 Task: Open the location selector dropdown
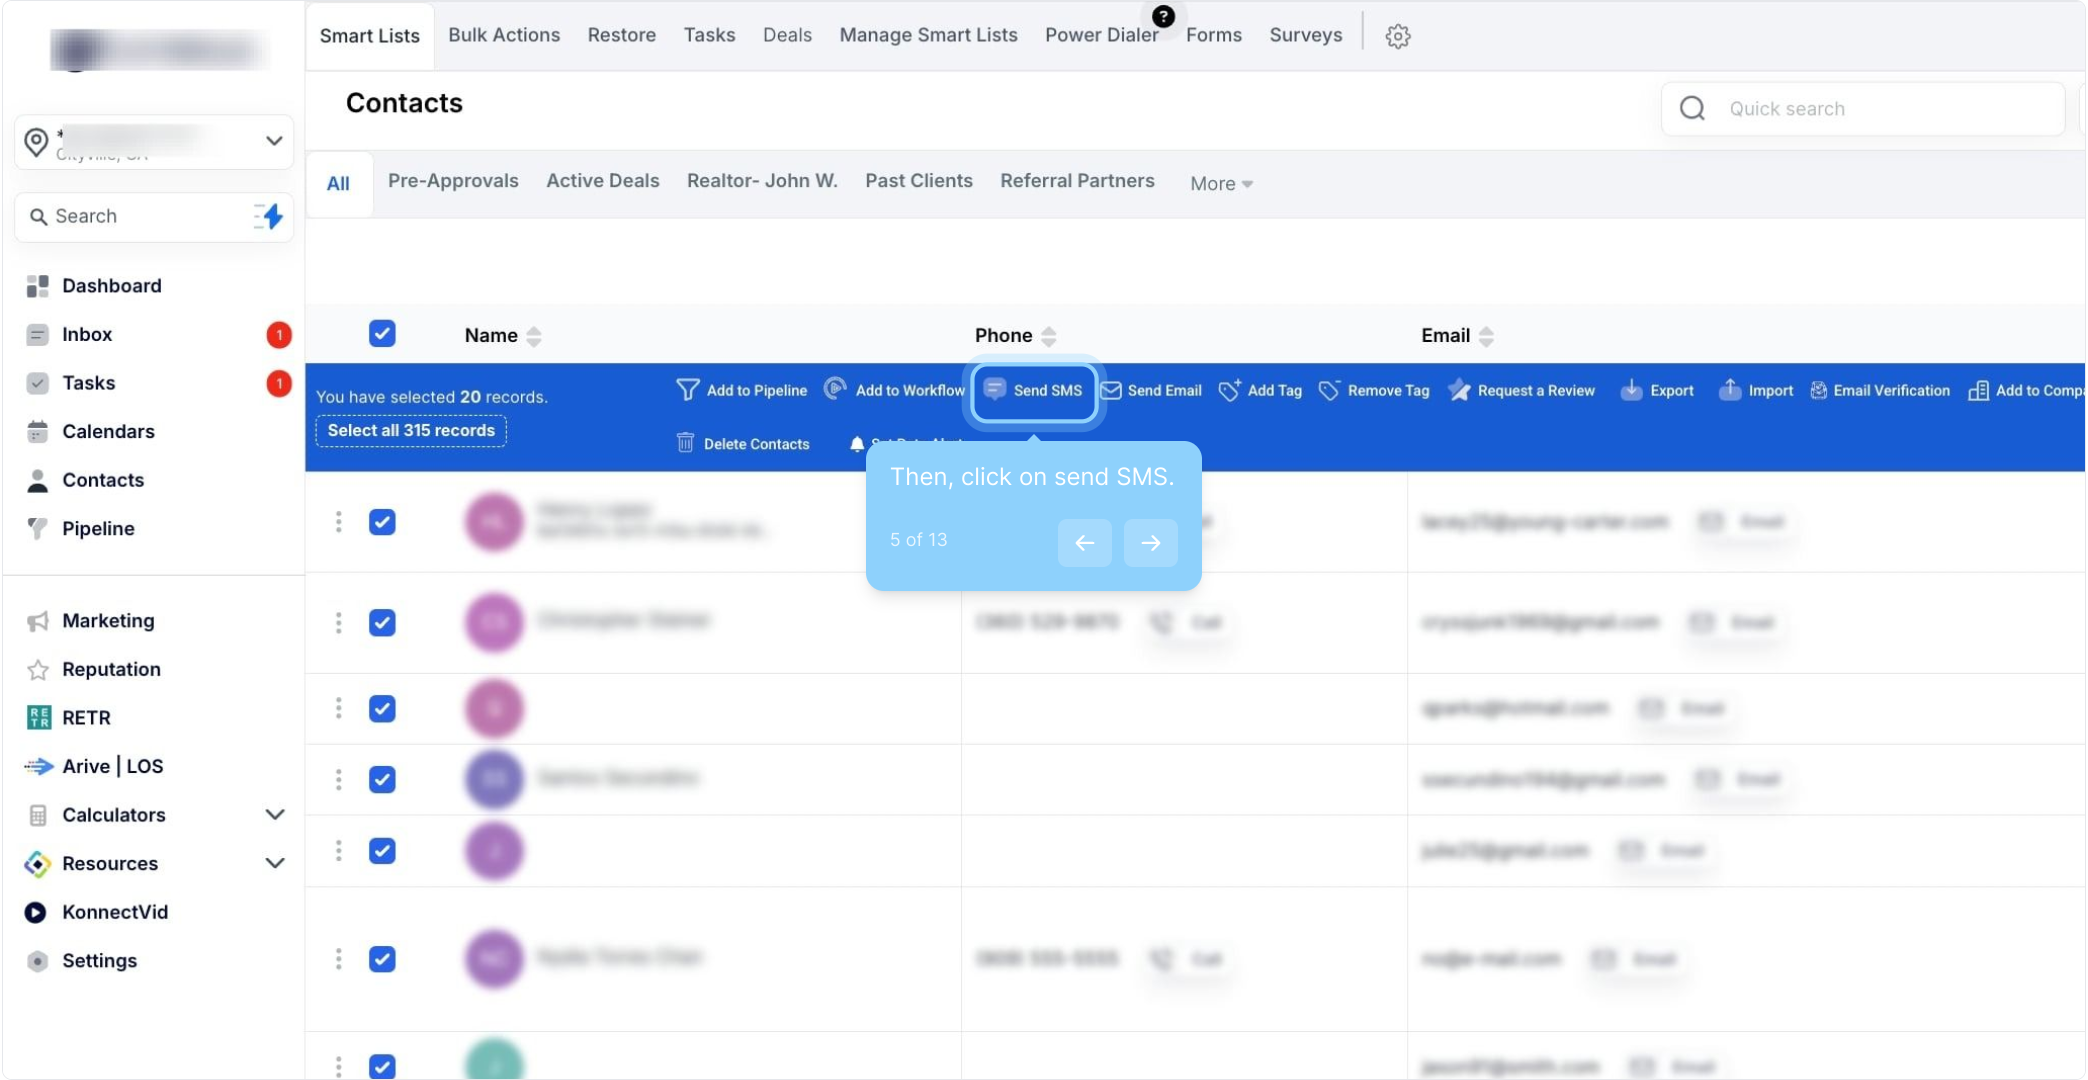pos(273,141)
